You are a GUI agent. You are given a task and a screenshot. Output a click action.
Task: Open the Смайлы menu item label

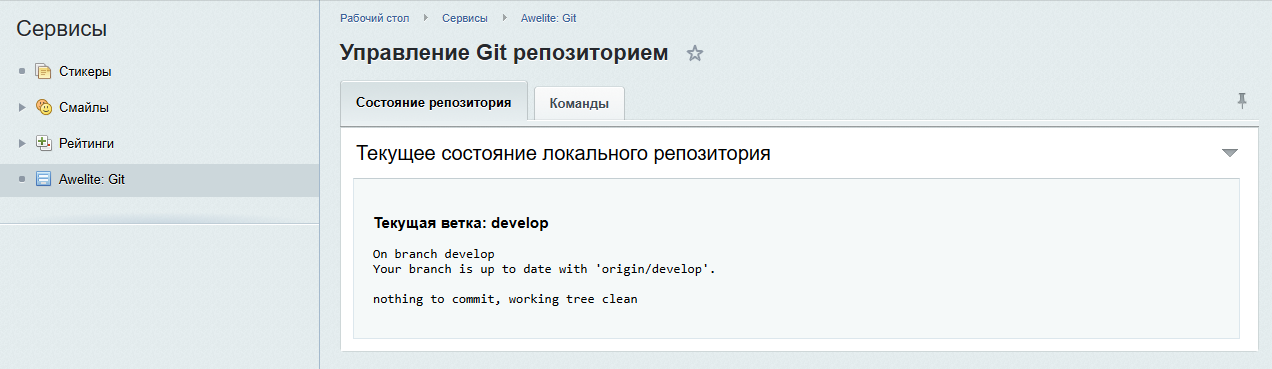[84, 108]
